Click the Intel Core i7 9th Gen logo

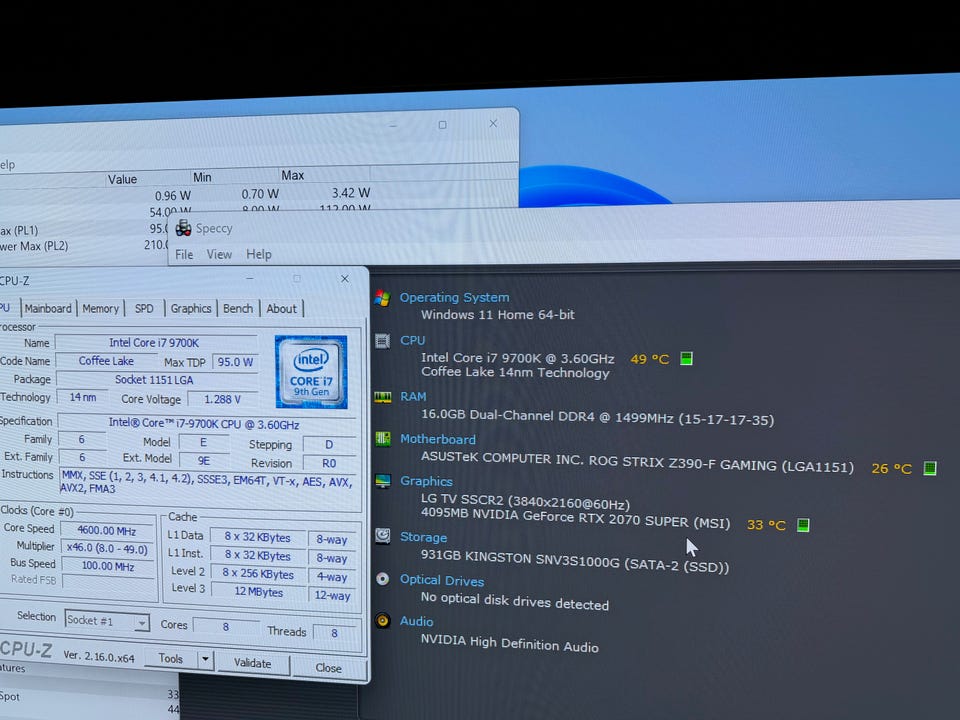point(311,372)
